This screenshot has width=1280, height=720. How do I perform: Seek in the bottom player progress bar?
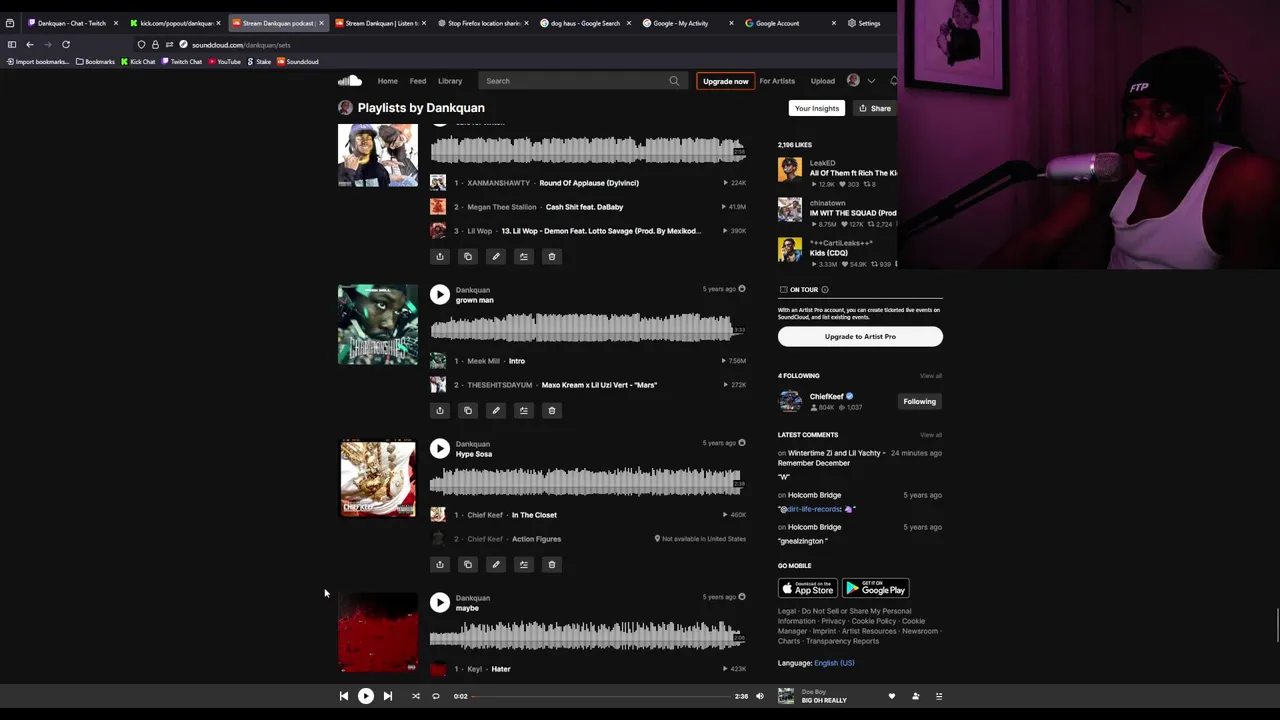tap(602, 696)
